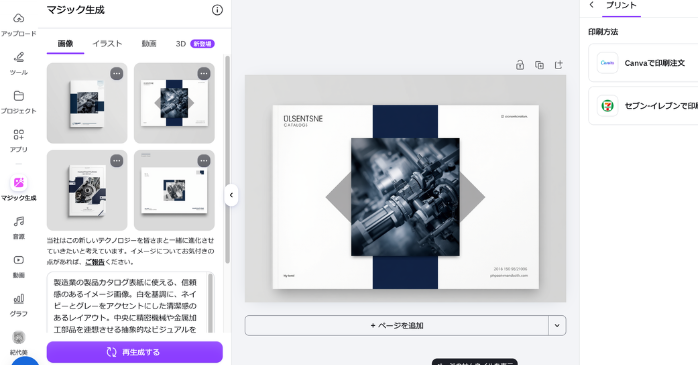Open options menu on the small square image thumbnail

(204, 161)
